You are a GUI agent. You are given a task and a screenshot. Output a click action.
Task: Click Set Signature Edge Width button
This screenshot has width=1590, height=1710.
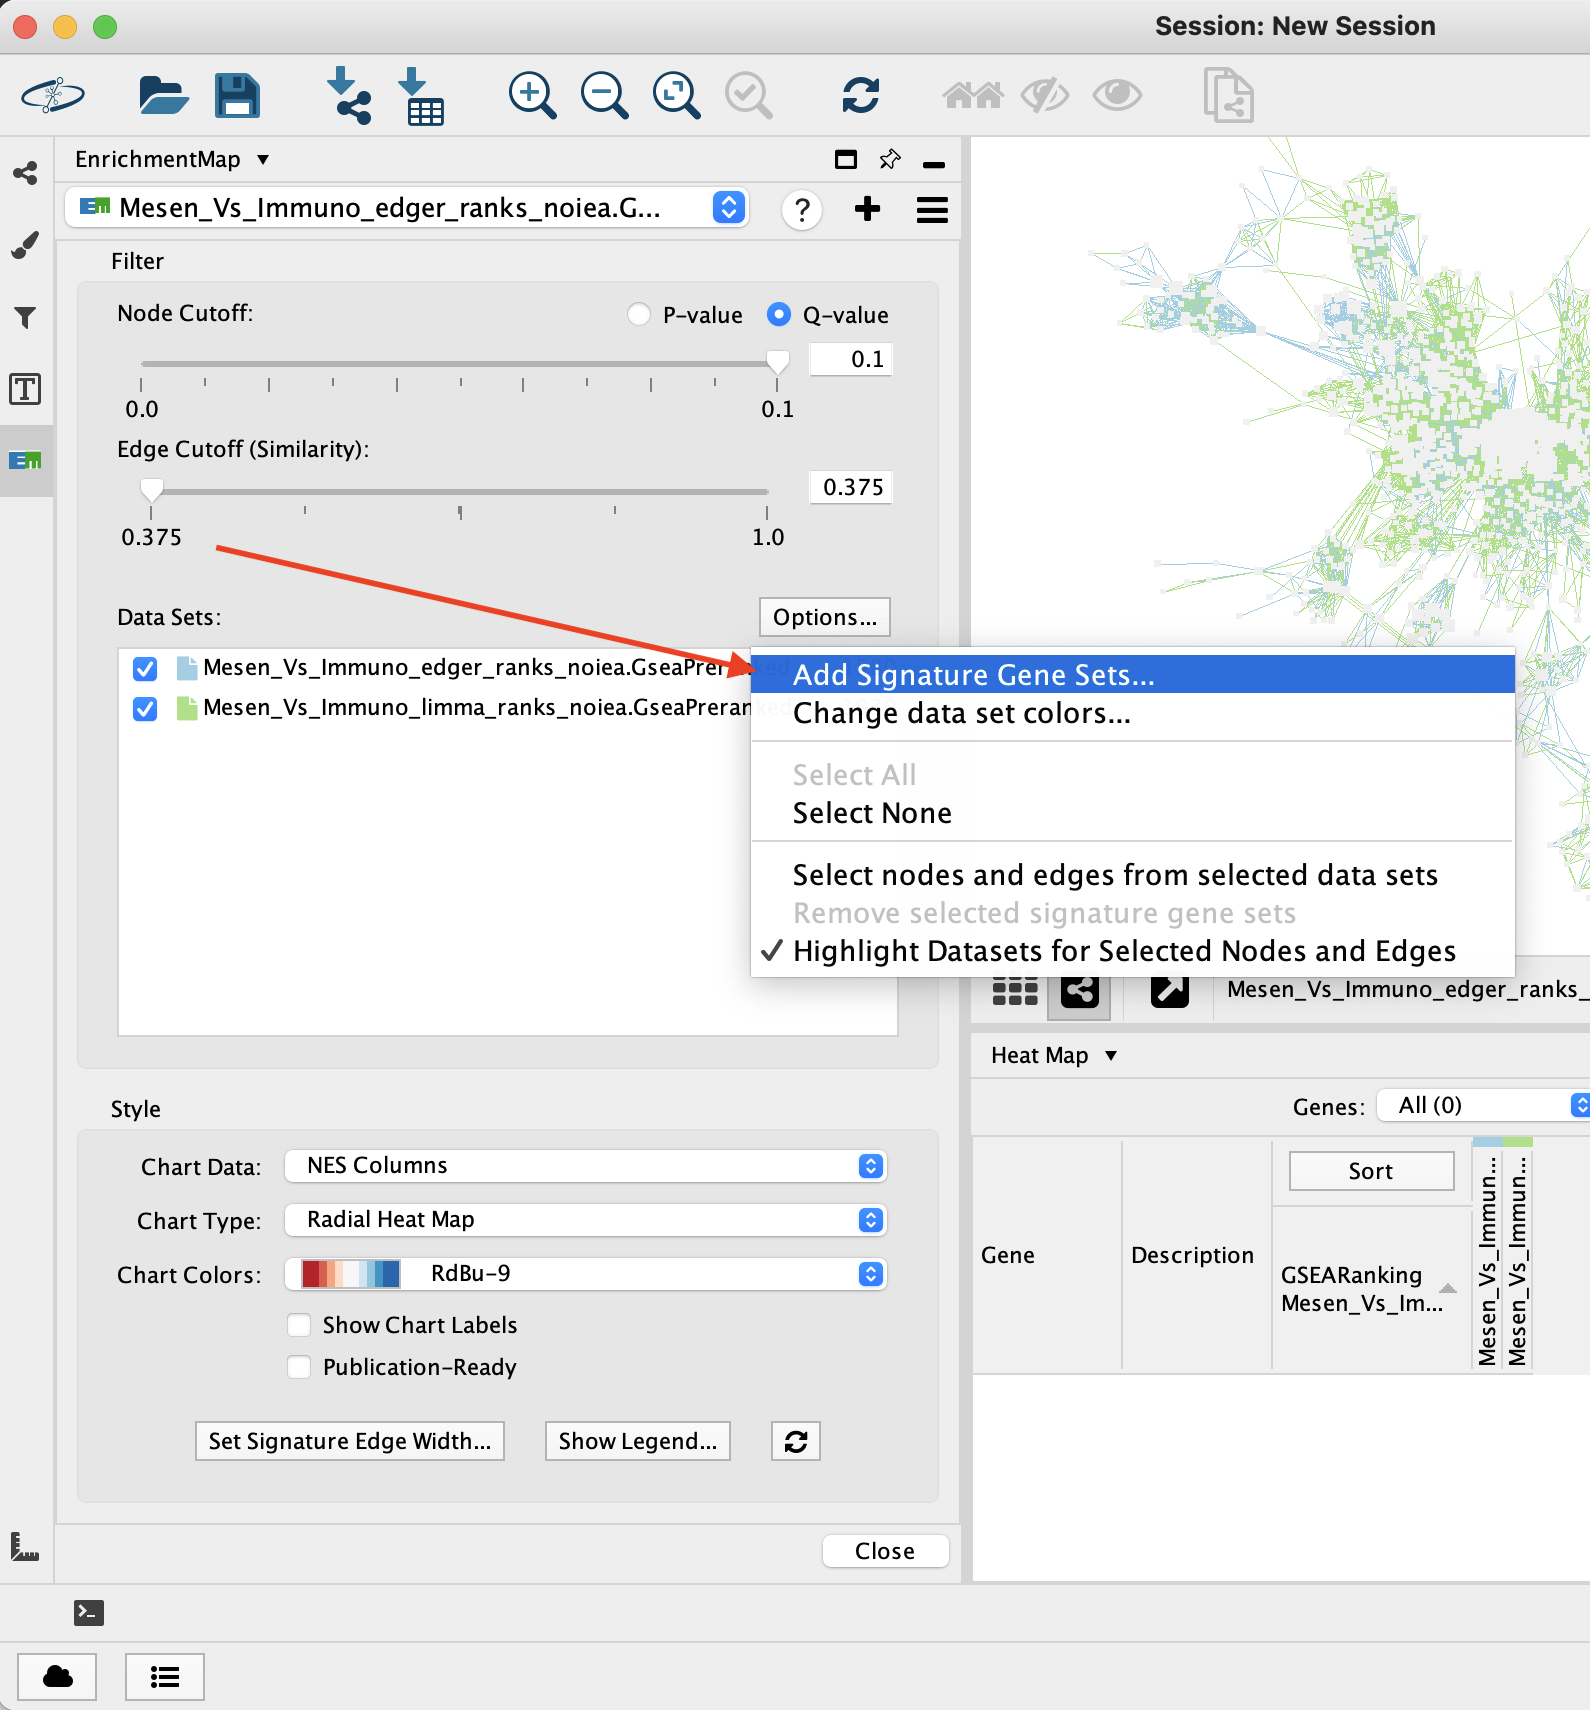coord(350,1441)
